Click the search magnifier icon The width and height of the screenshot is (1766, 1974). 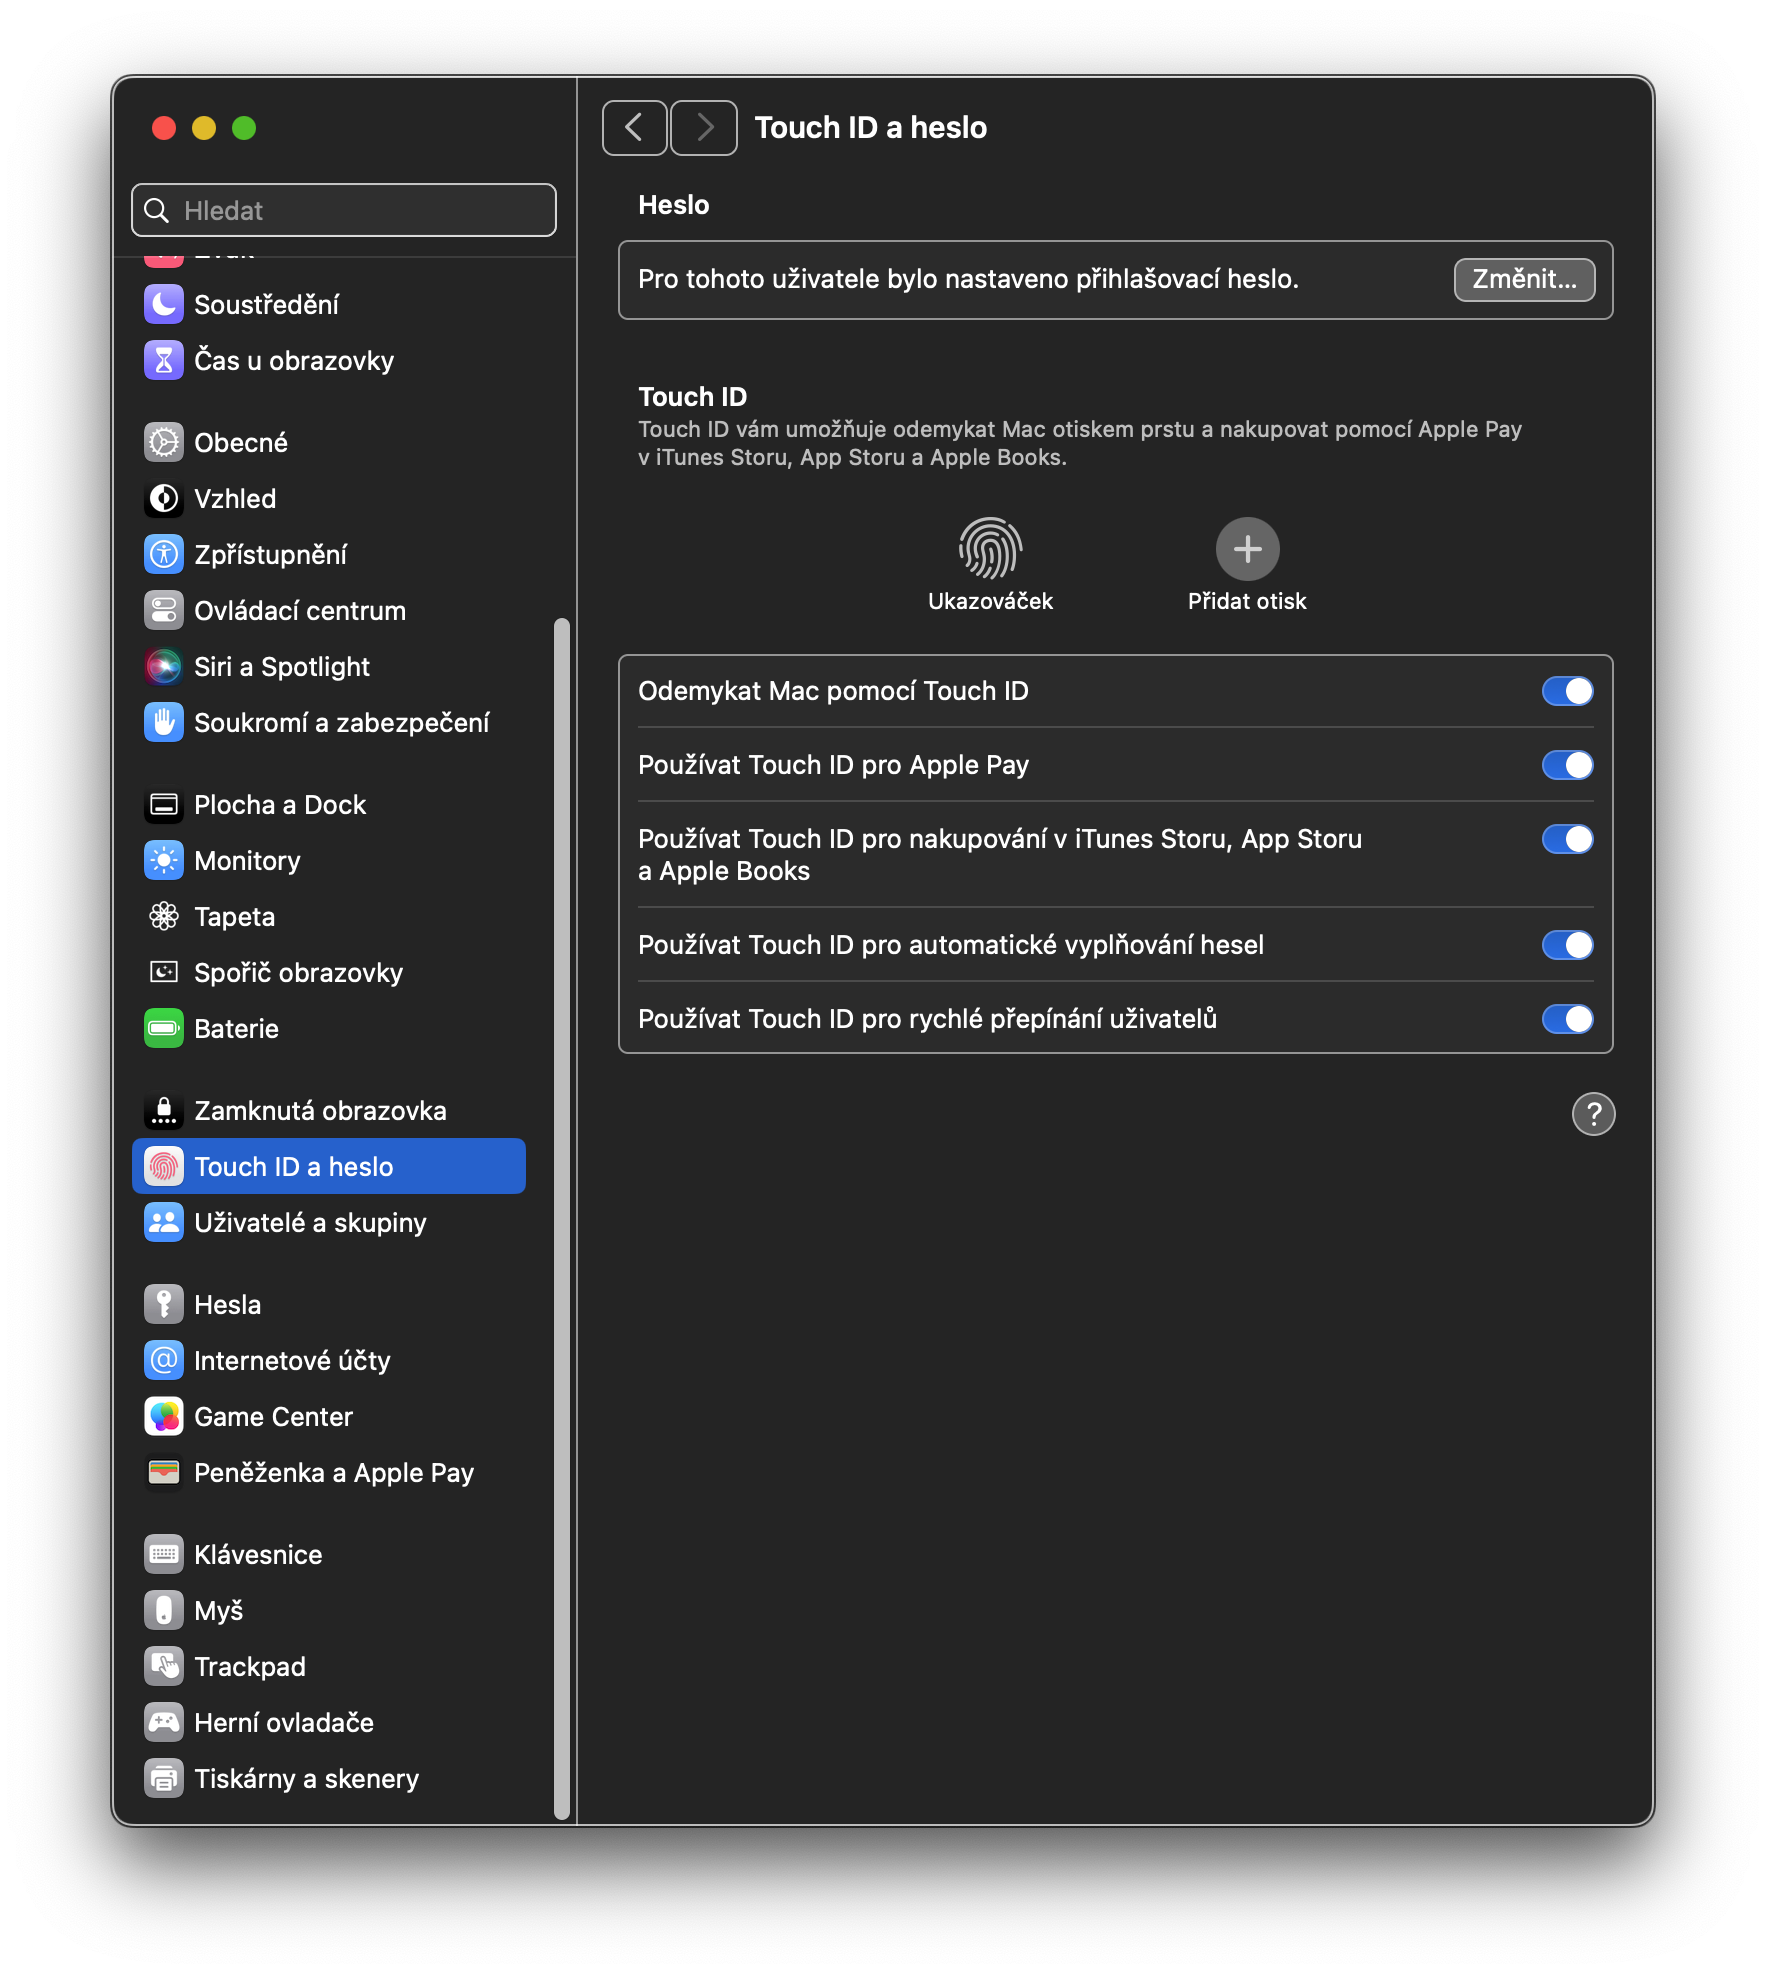[x=157, y=210]
